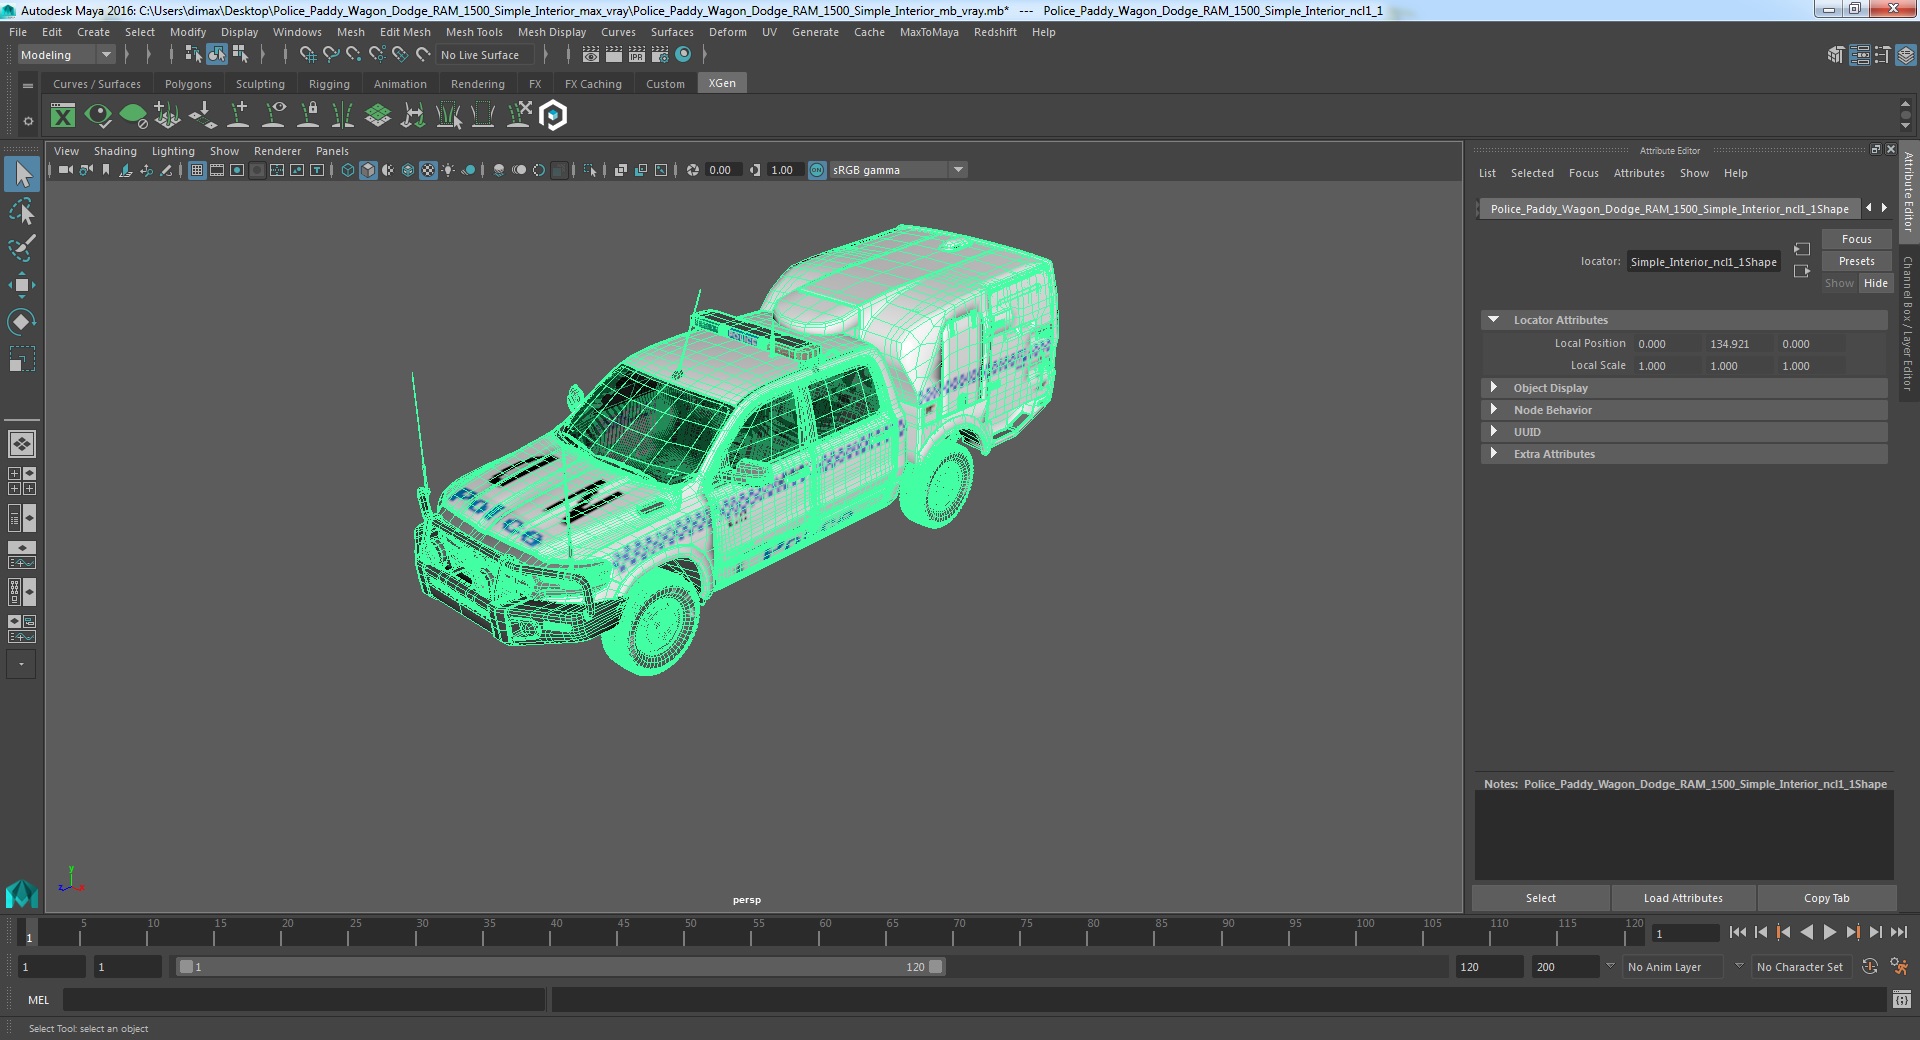Open shelf settings gear icon
The image size is (1920, 1040).
point(28,121)
